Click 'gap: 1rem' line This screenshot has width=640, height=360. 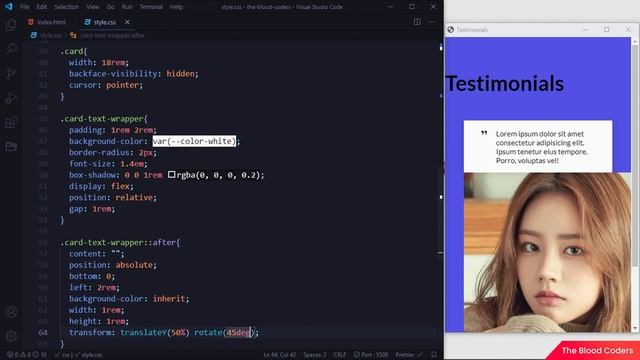(92, 209)
